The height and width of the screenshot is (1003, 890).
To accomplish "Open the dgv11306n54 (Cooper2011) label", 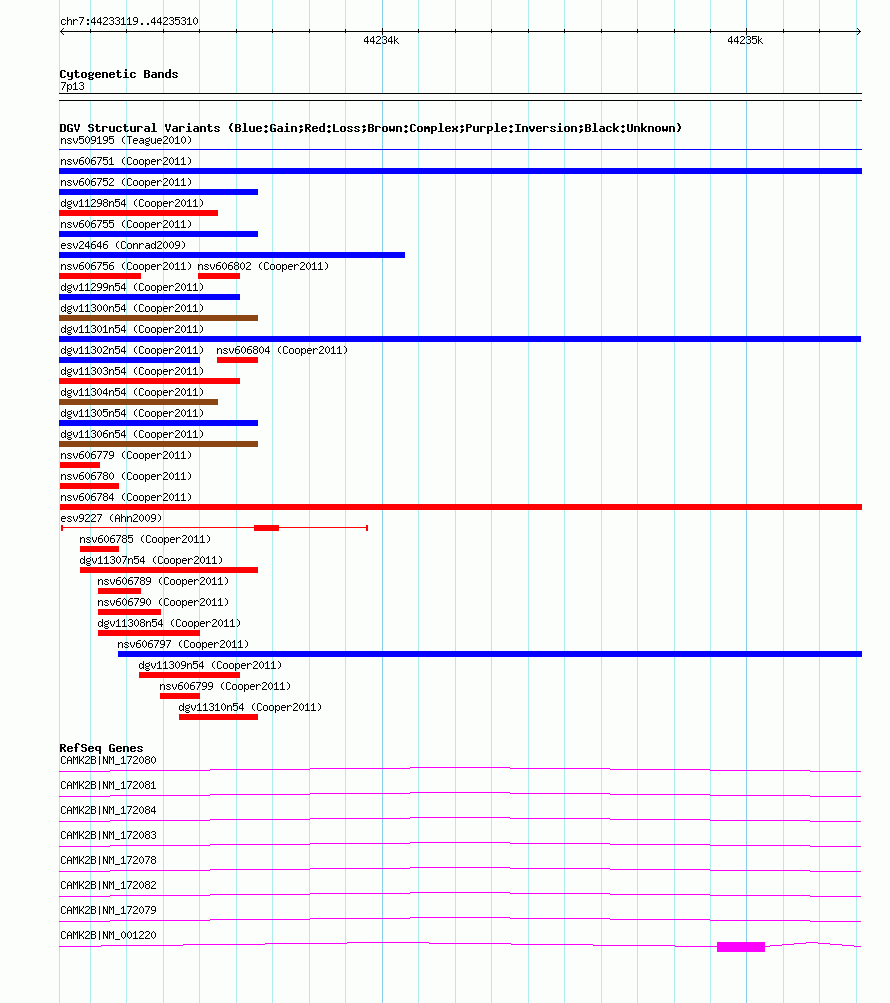I will tap(132, 434).
